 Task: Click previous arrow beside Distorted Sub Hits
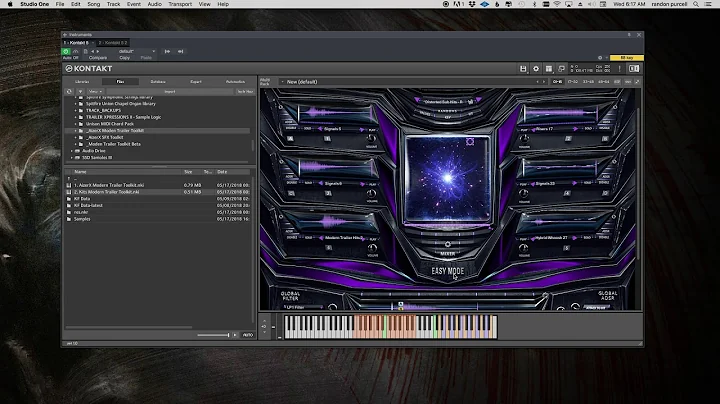point(416,99)
